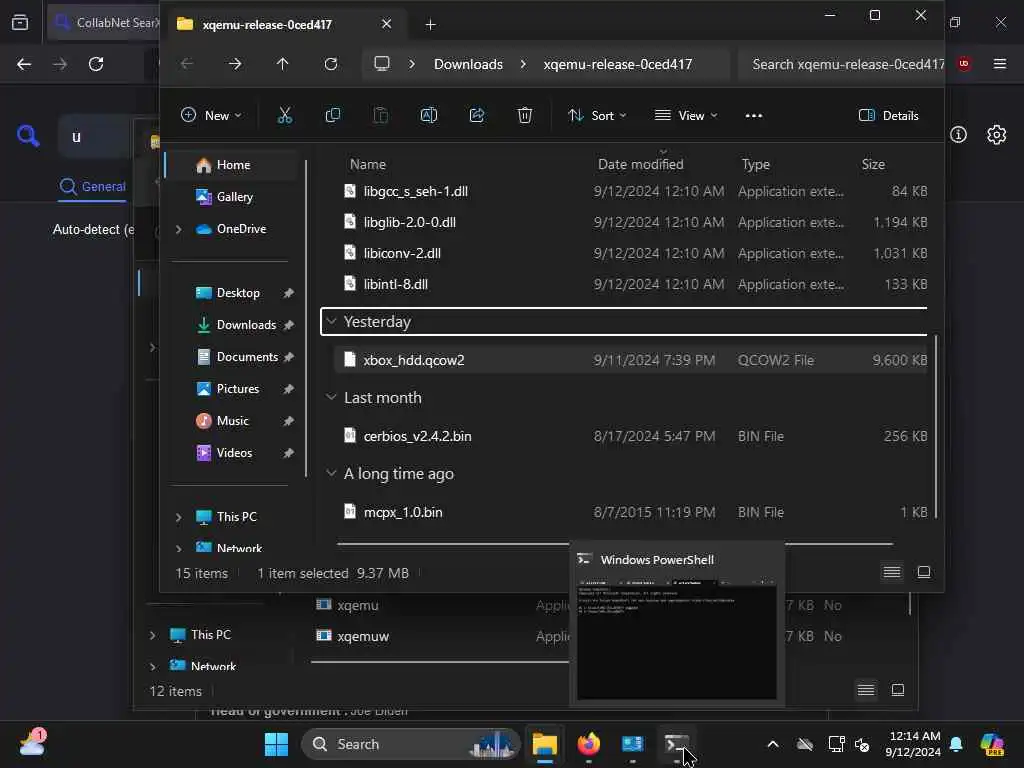Switch to large thumbnails view icon in status bar

[923, 572]
